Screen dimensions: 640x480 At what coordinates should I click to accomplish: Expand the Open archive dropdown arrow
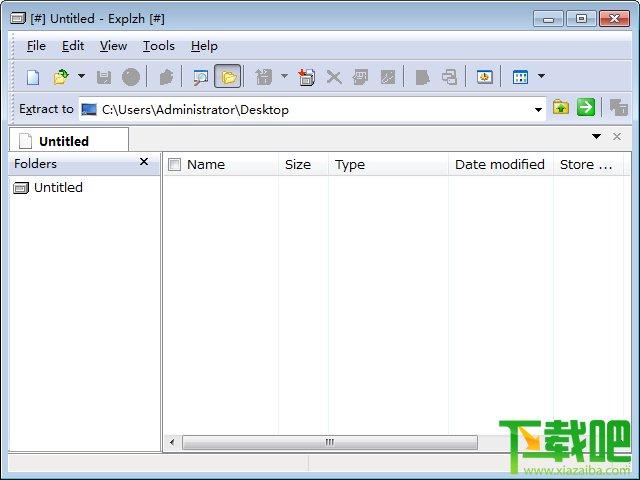[x=81, y=76]
